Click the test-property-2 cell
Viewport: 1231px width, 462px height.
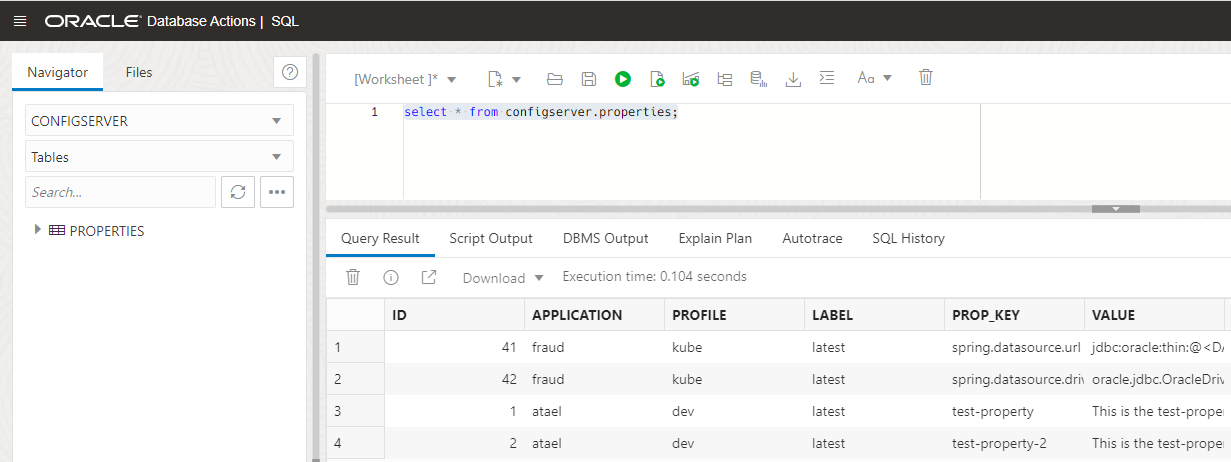[x=1015, y=443]
